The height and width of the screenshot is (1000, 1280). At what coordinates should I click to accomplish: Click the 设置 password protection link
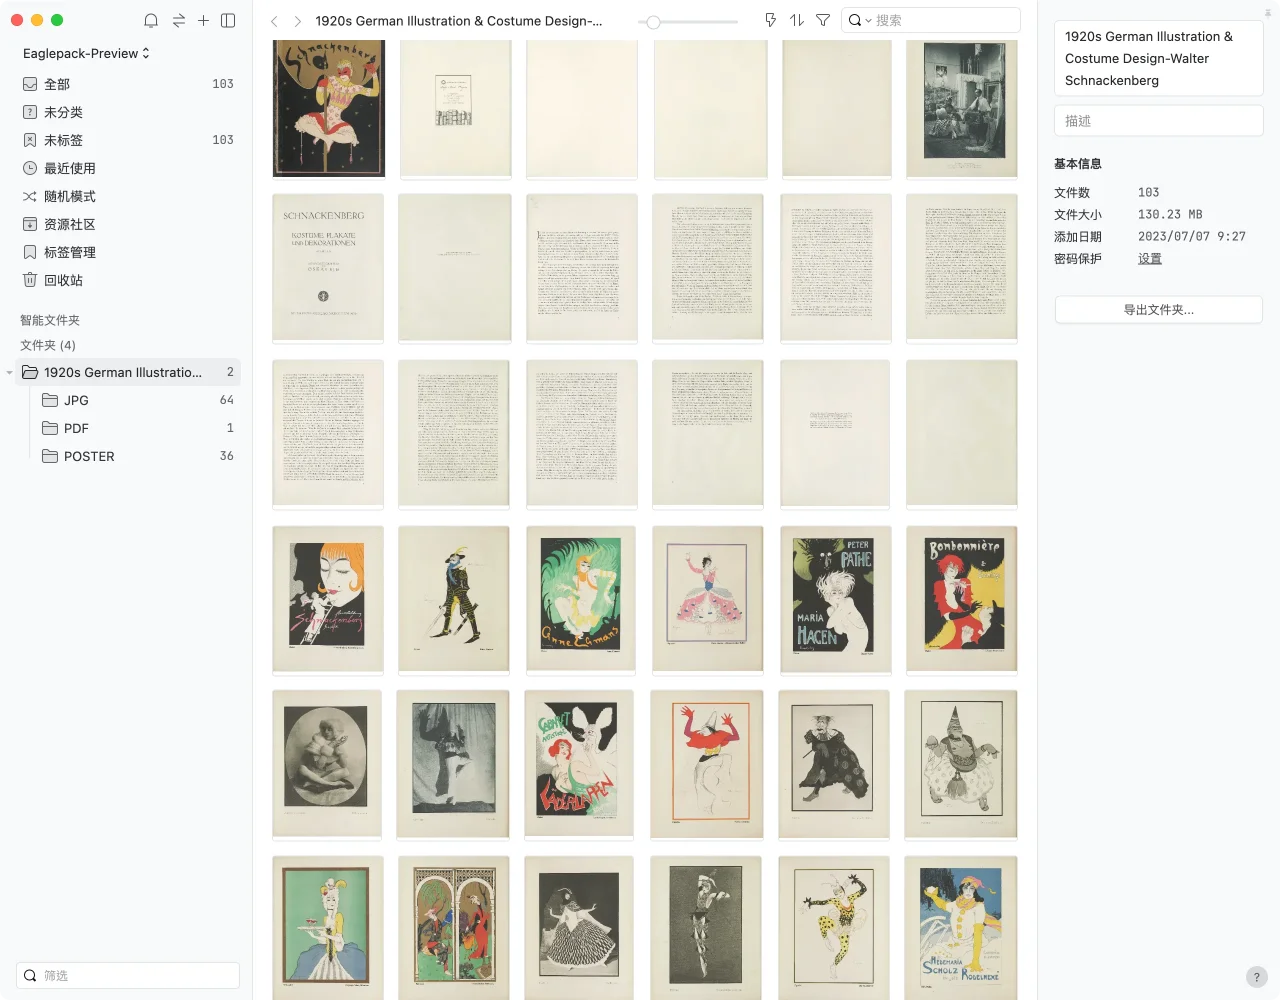tap(1150, 258)
